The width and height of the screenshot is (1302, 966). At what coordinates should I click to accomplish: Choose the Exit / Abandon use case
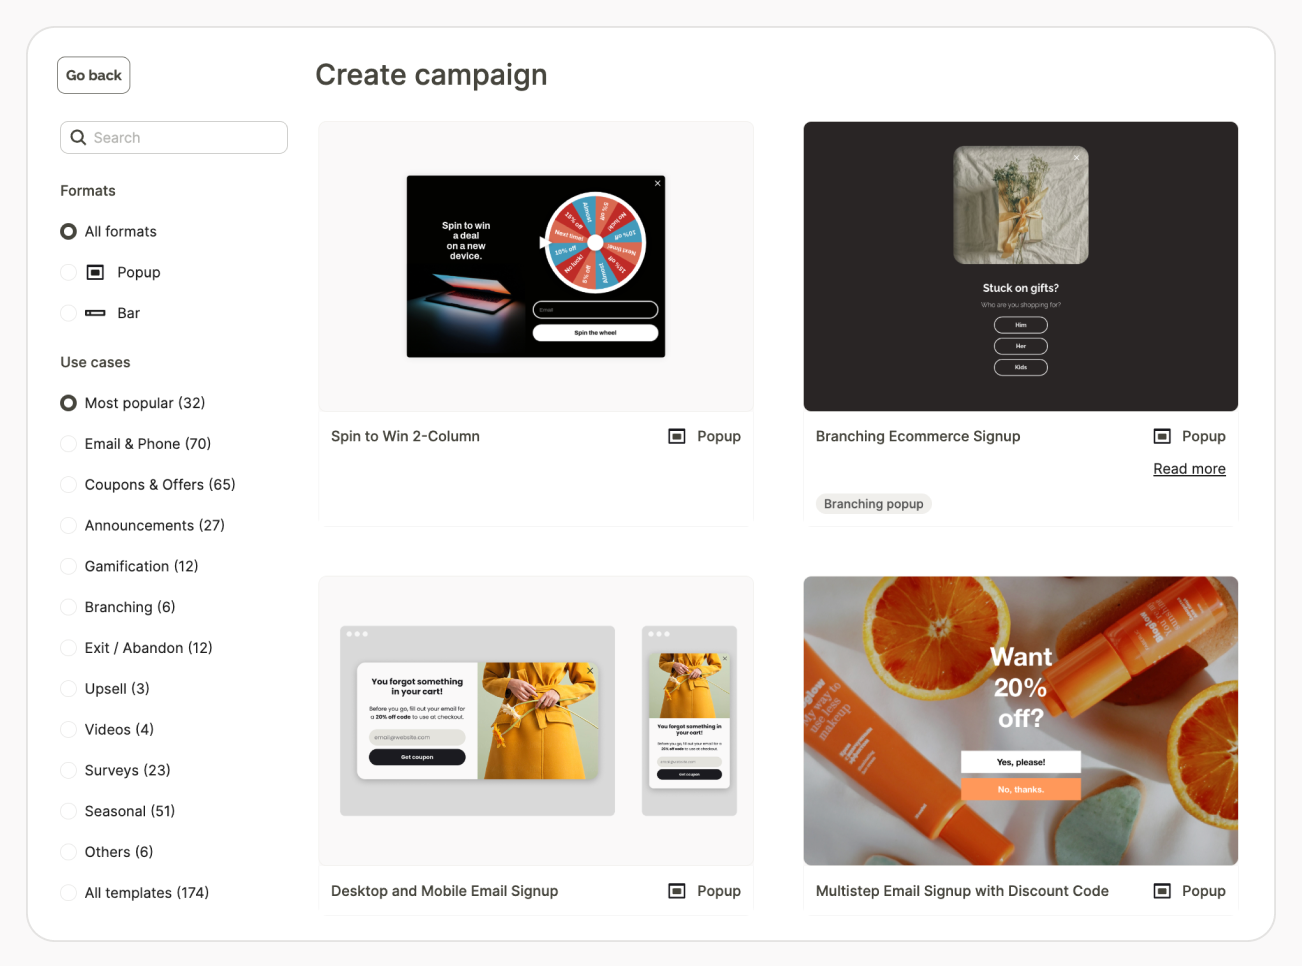tap(69, 648)
